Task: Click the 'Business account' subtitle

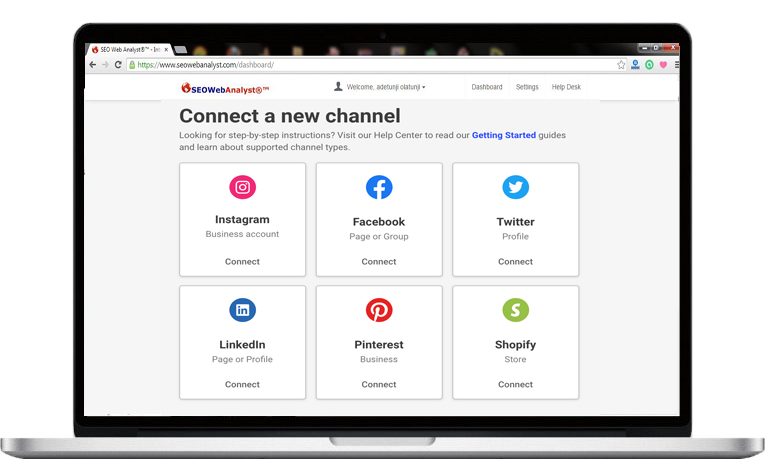Action: 242,234
